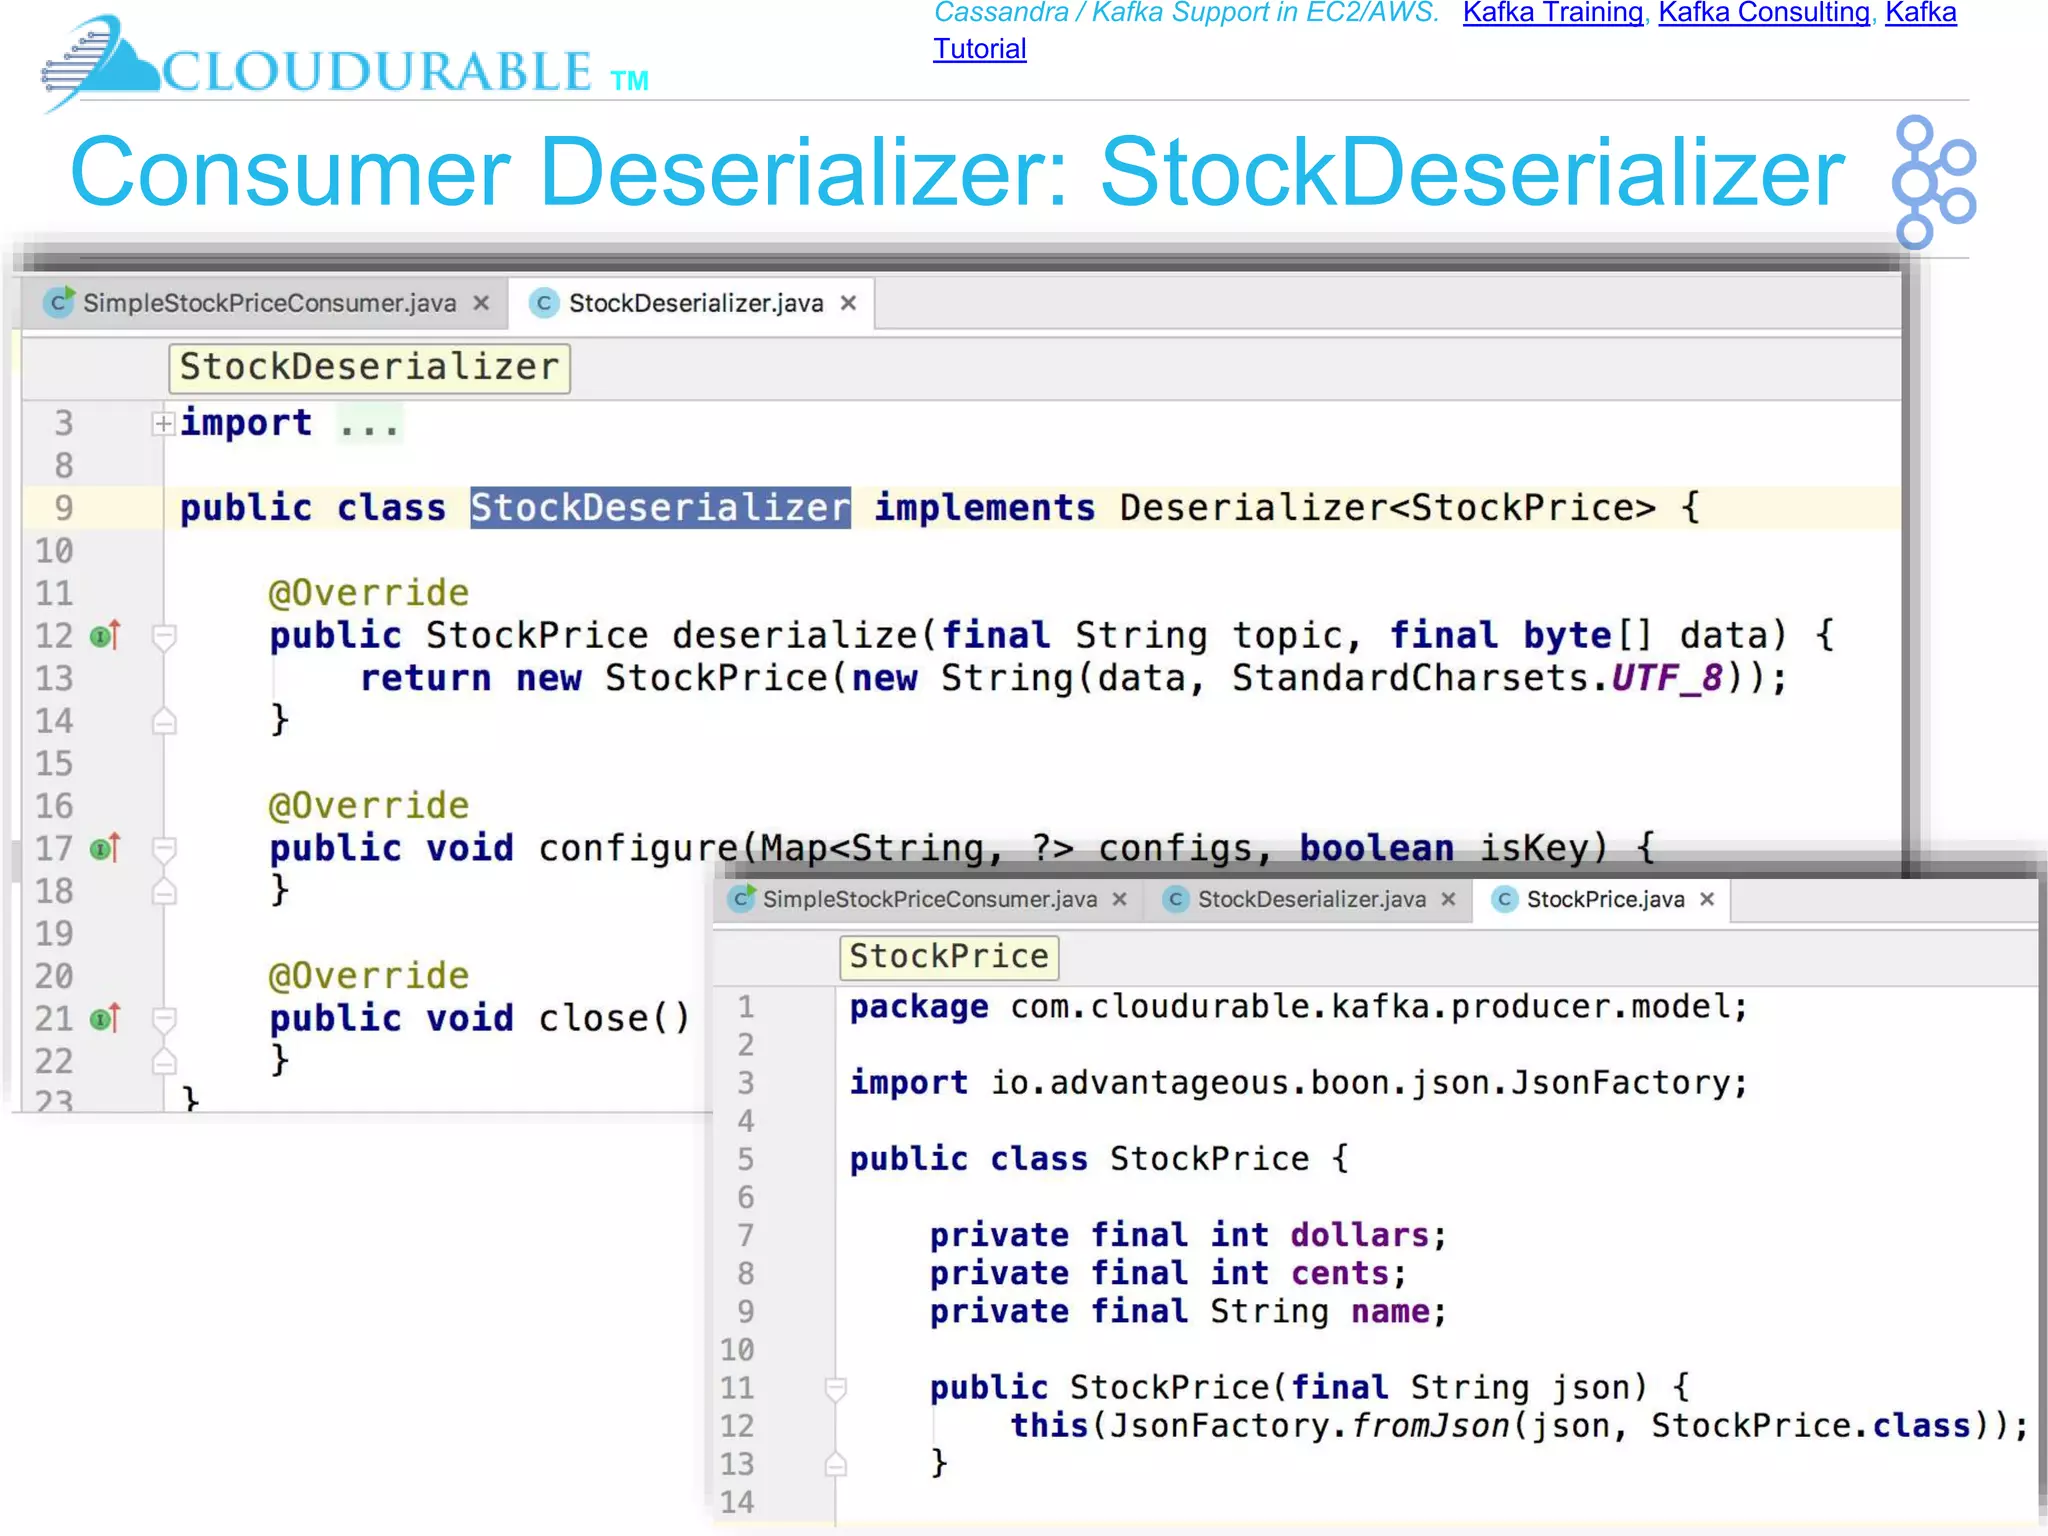Switch to SimpleStockPriceConsumer.java tab in top editor
Screen dimensions: 2048x1536
(269, 303)
